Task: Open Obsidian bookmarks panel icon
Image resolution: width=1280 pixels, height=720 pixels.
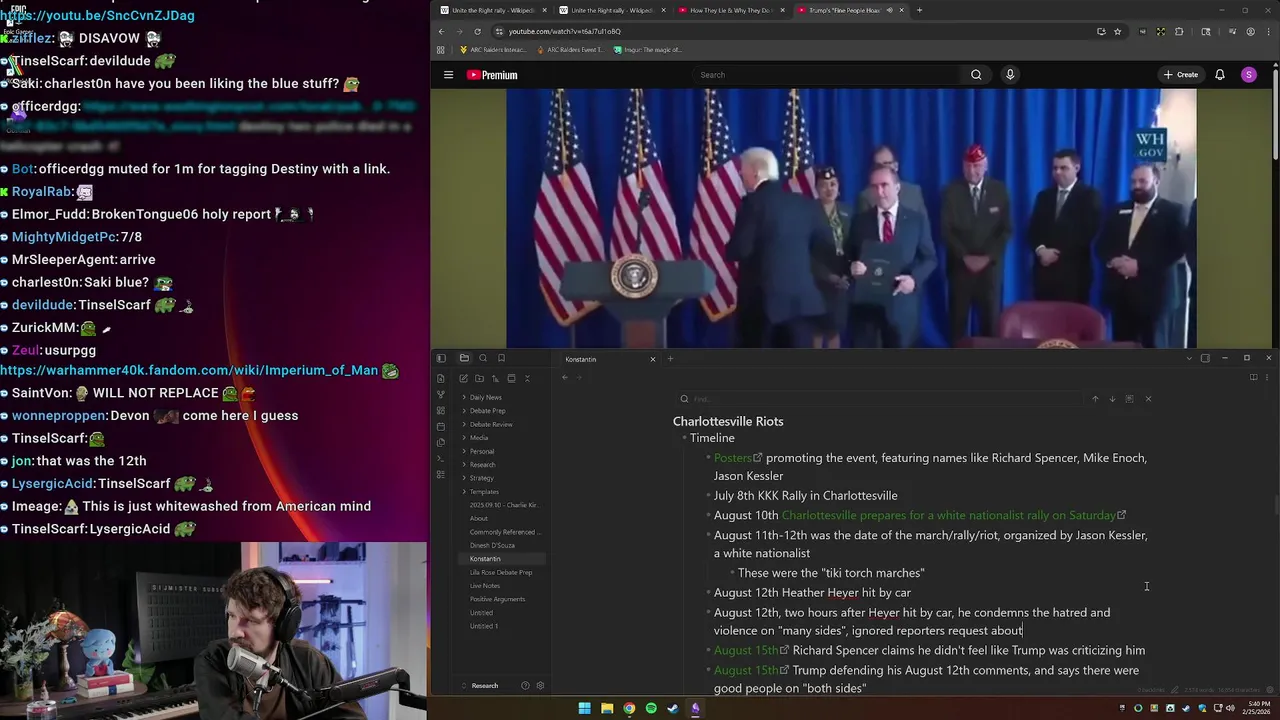Action: tap(501, 358)
